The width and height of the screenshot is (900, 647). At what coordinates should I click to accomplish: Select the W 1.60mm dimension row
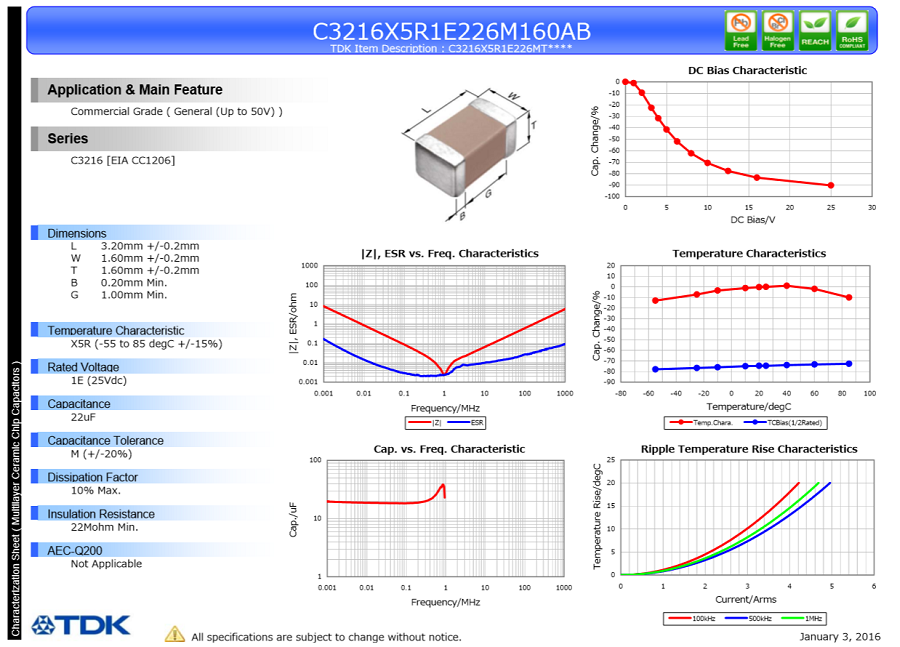pos(135,258)
